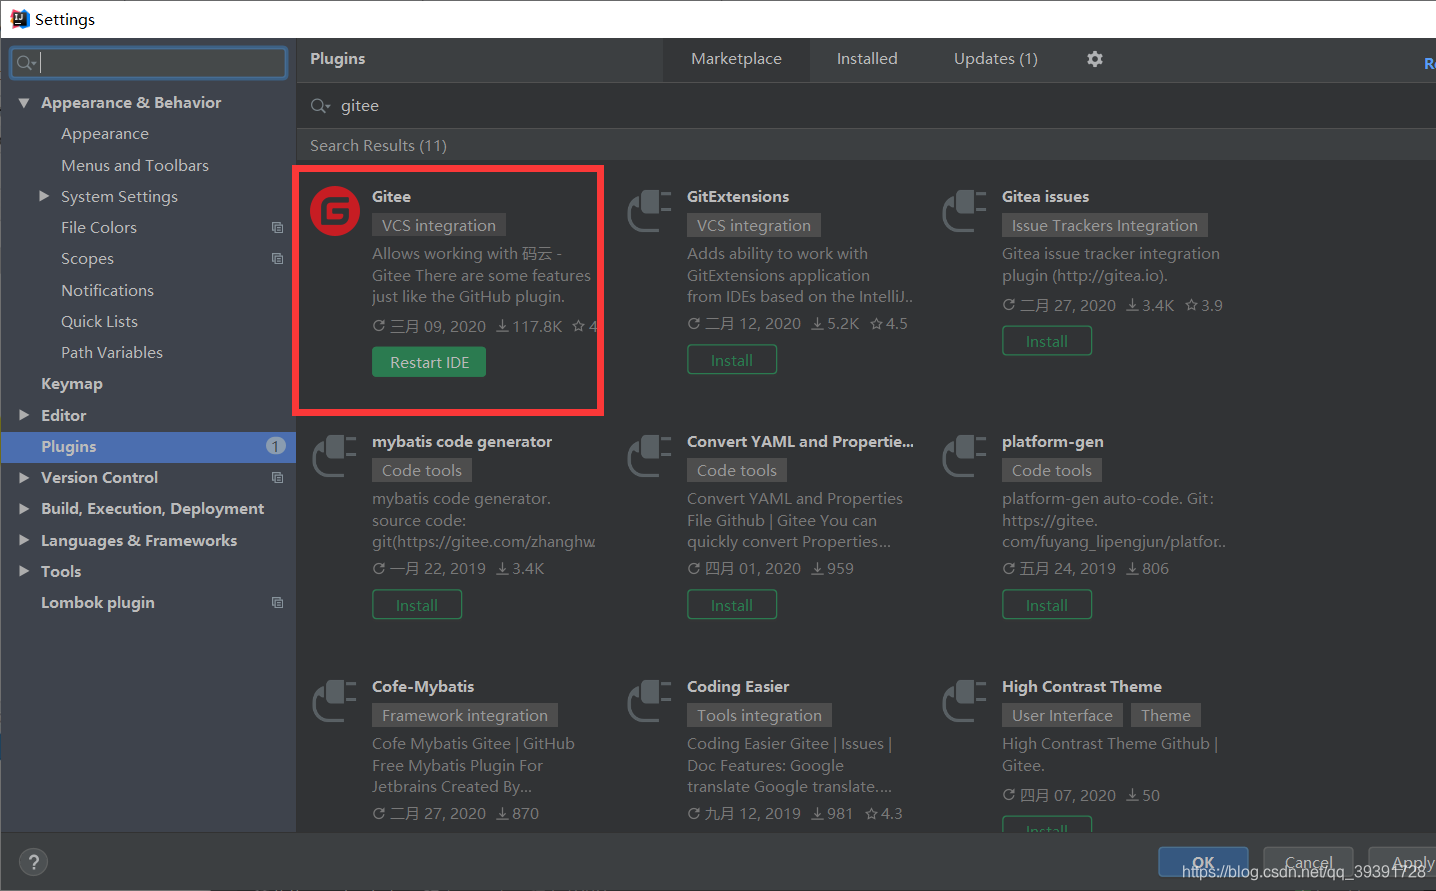1436x891 pixels.
Task: Click Framework integration tag under Cofe-Mybatis
Action: (x=465, y=715)
